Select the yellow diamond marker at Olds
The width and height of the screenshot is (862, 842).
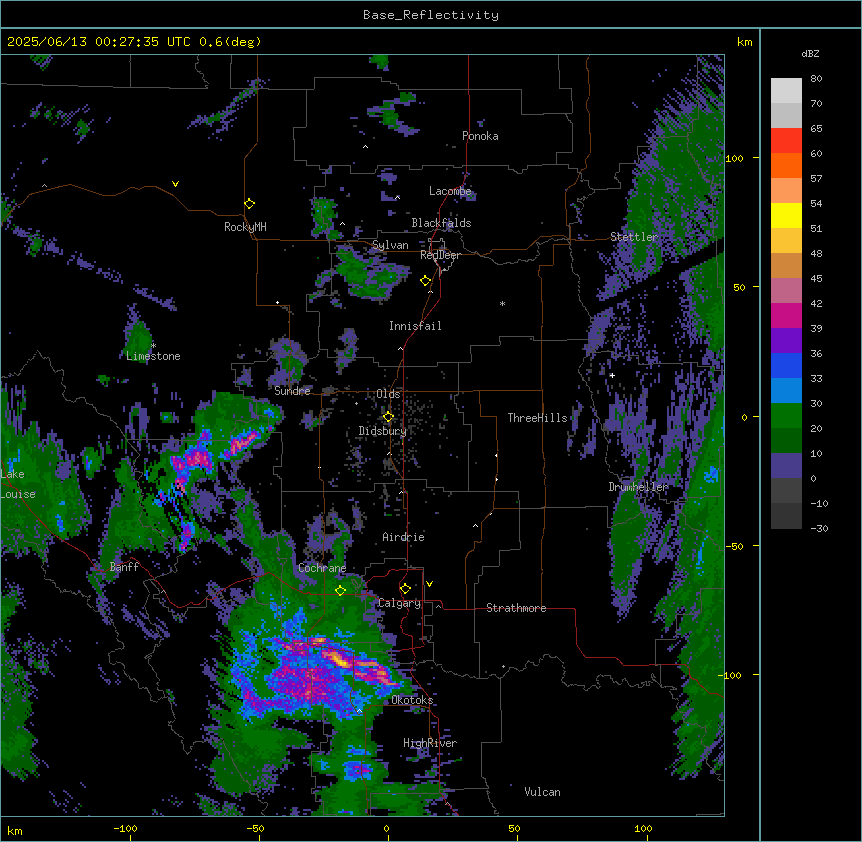pos(388,417)
